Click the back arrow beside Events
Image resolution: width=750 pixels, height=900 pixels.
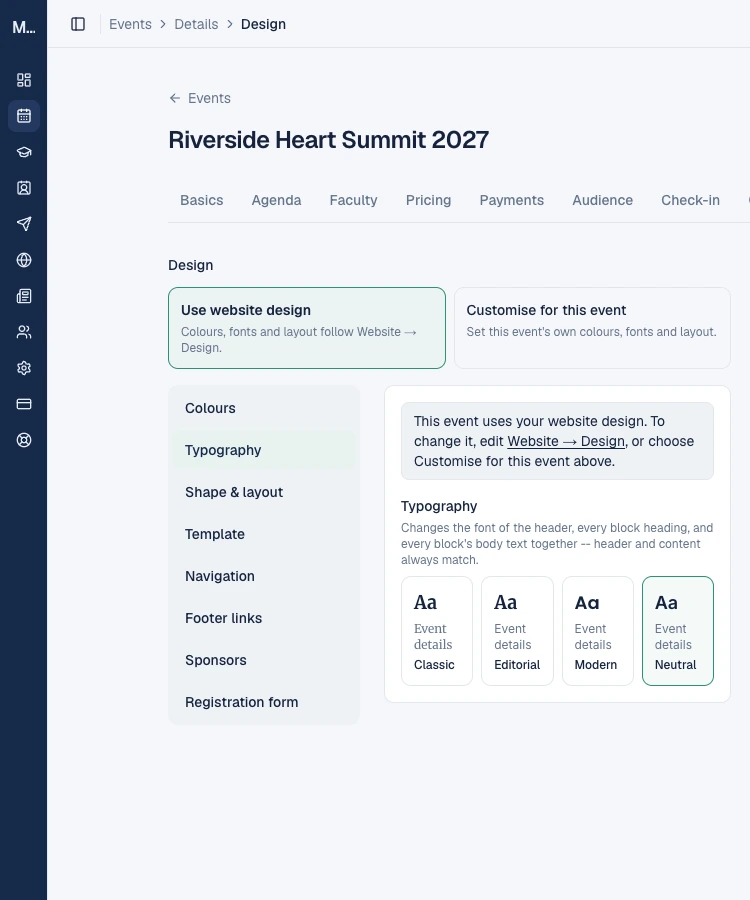[x=174, y=98]
